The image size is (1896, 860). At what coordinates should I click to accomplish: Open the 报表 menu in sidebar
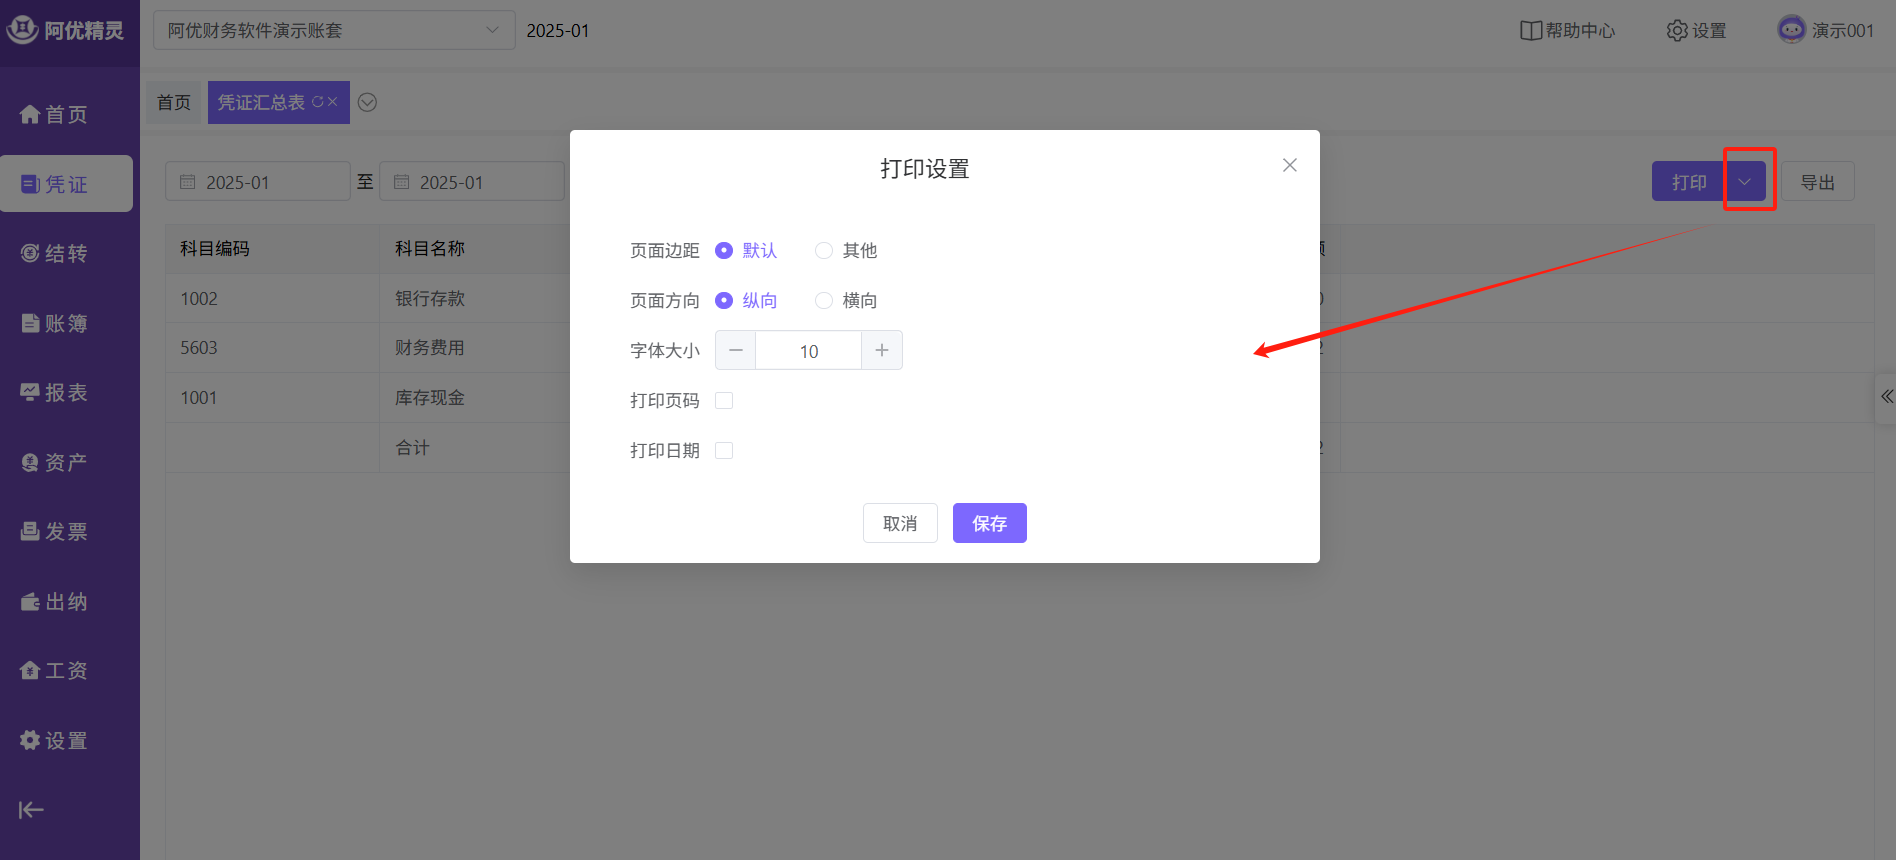(55, 393)
